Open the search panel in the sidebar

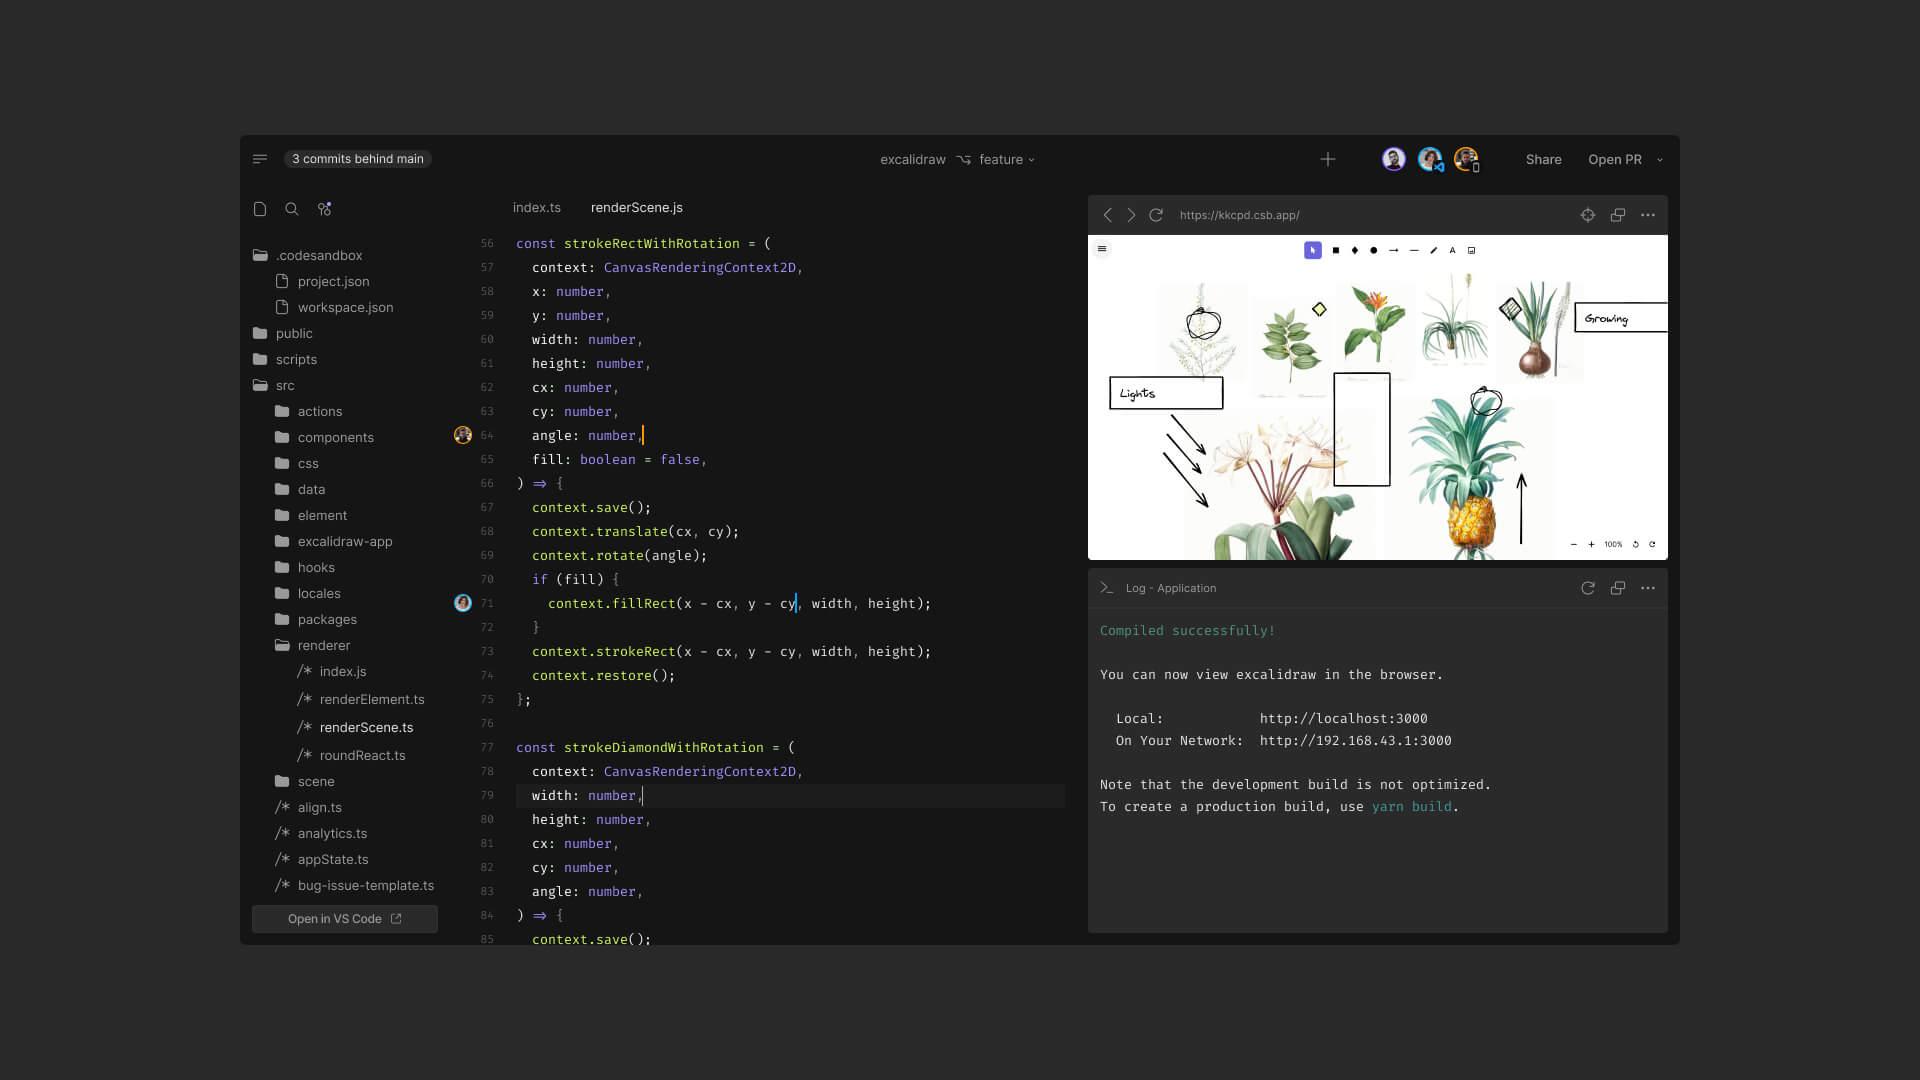[292, 209]
